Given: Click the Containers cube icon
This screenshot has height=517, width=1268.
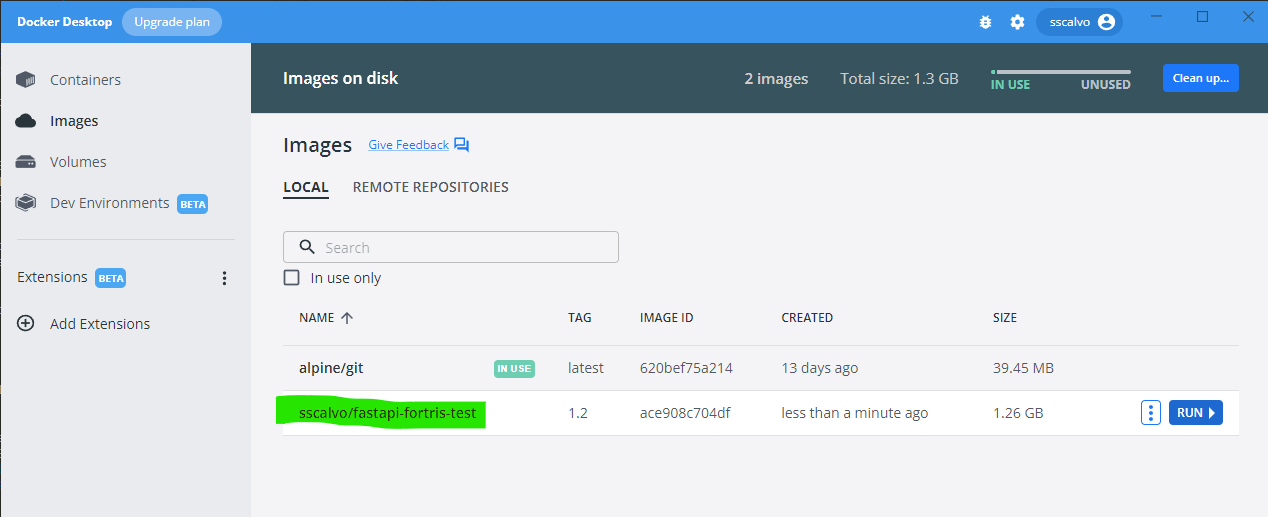Looking at the screenshot, I should click(26, 80).
